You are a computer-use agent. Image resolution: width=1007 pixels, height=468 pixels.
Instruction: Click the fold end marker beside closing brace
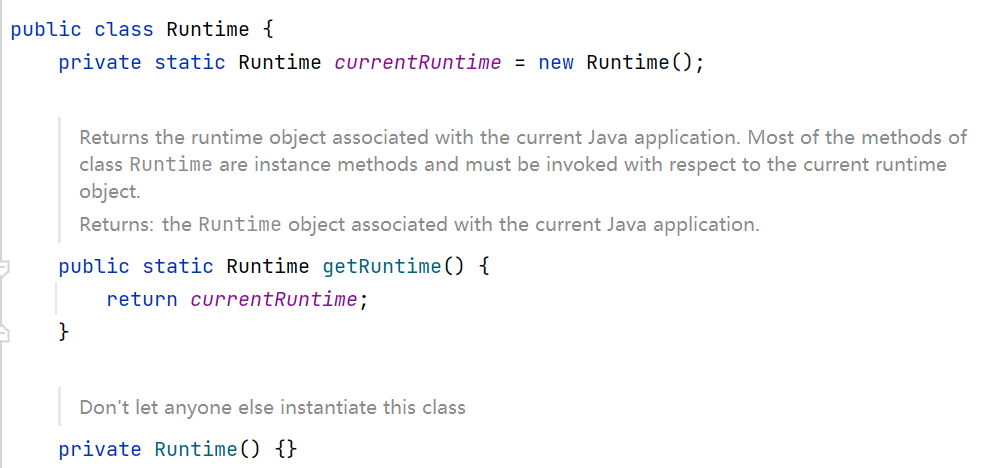tap(4, 333)
